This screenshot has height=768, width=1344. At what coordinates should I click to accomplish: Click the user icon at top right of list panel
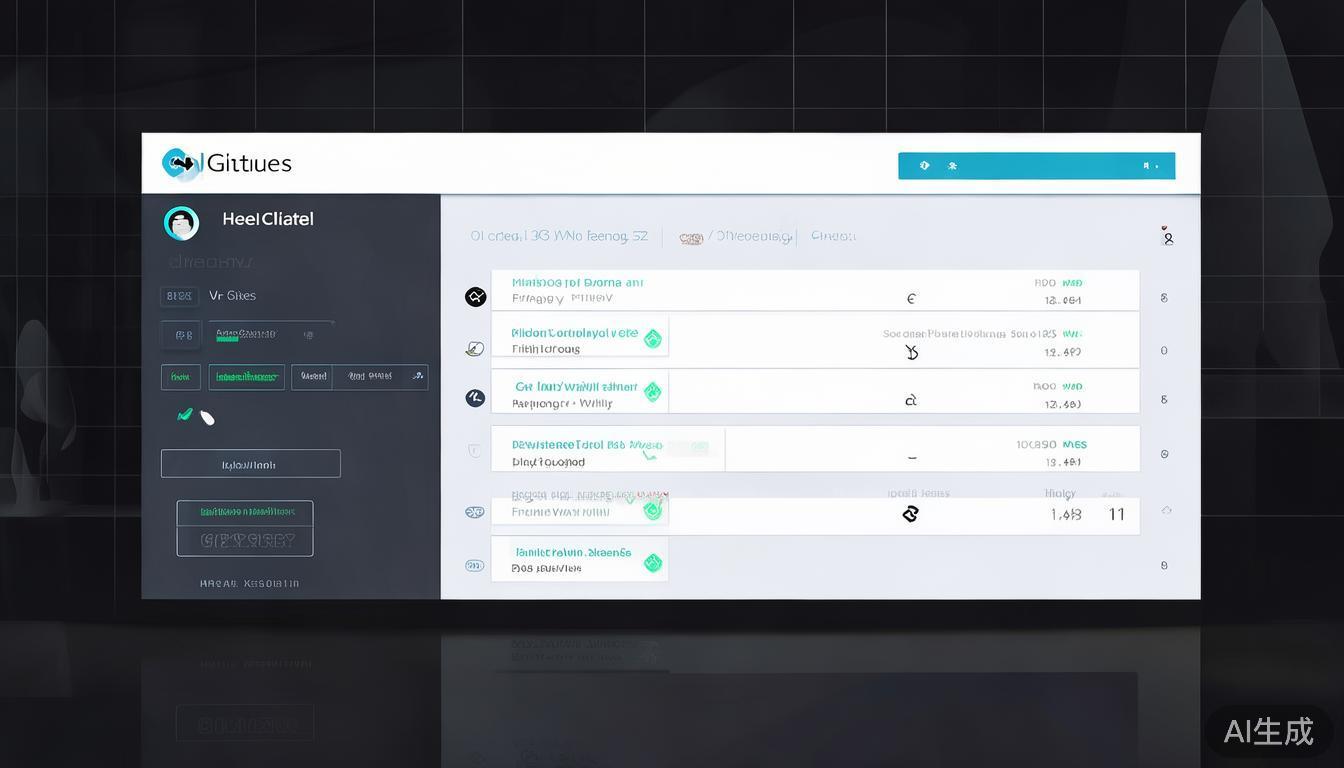(x=1167, y=237)
